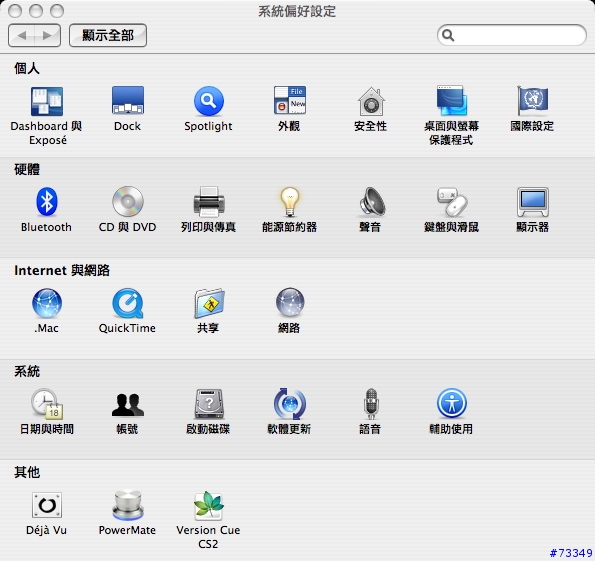Viewport: 595px width, 561px height.
Task: Open 能源節約器 energy saver pane
Action: pos(290,202)
